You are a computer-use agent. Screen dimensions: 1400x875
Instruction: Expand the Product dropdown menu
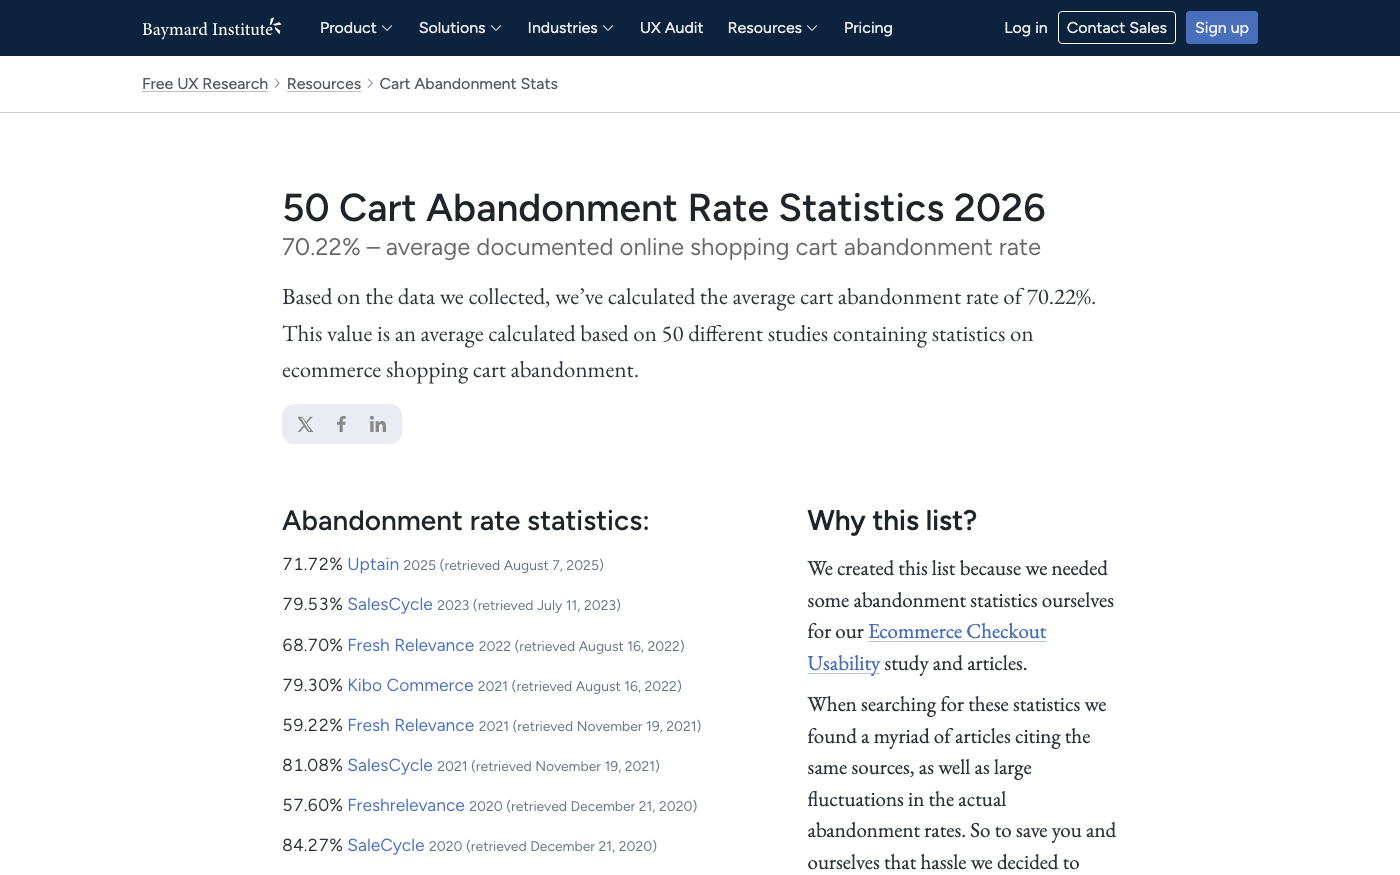[356, 28]
